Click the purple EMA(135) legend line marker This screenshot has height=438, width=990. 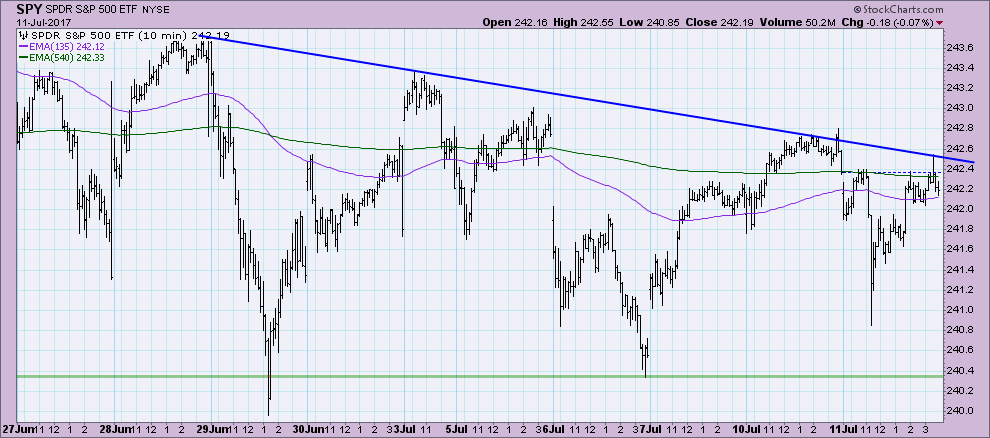coord(23,47)
